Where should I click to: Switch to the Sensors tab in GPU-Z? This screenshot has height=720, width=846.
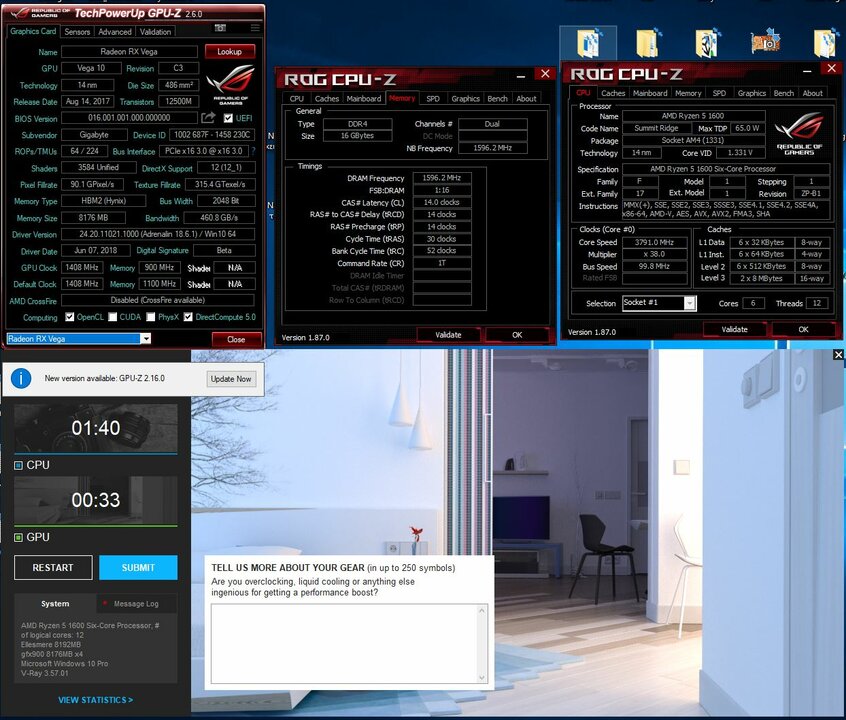click(77, 32)
